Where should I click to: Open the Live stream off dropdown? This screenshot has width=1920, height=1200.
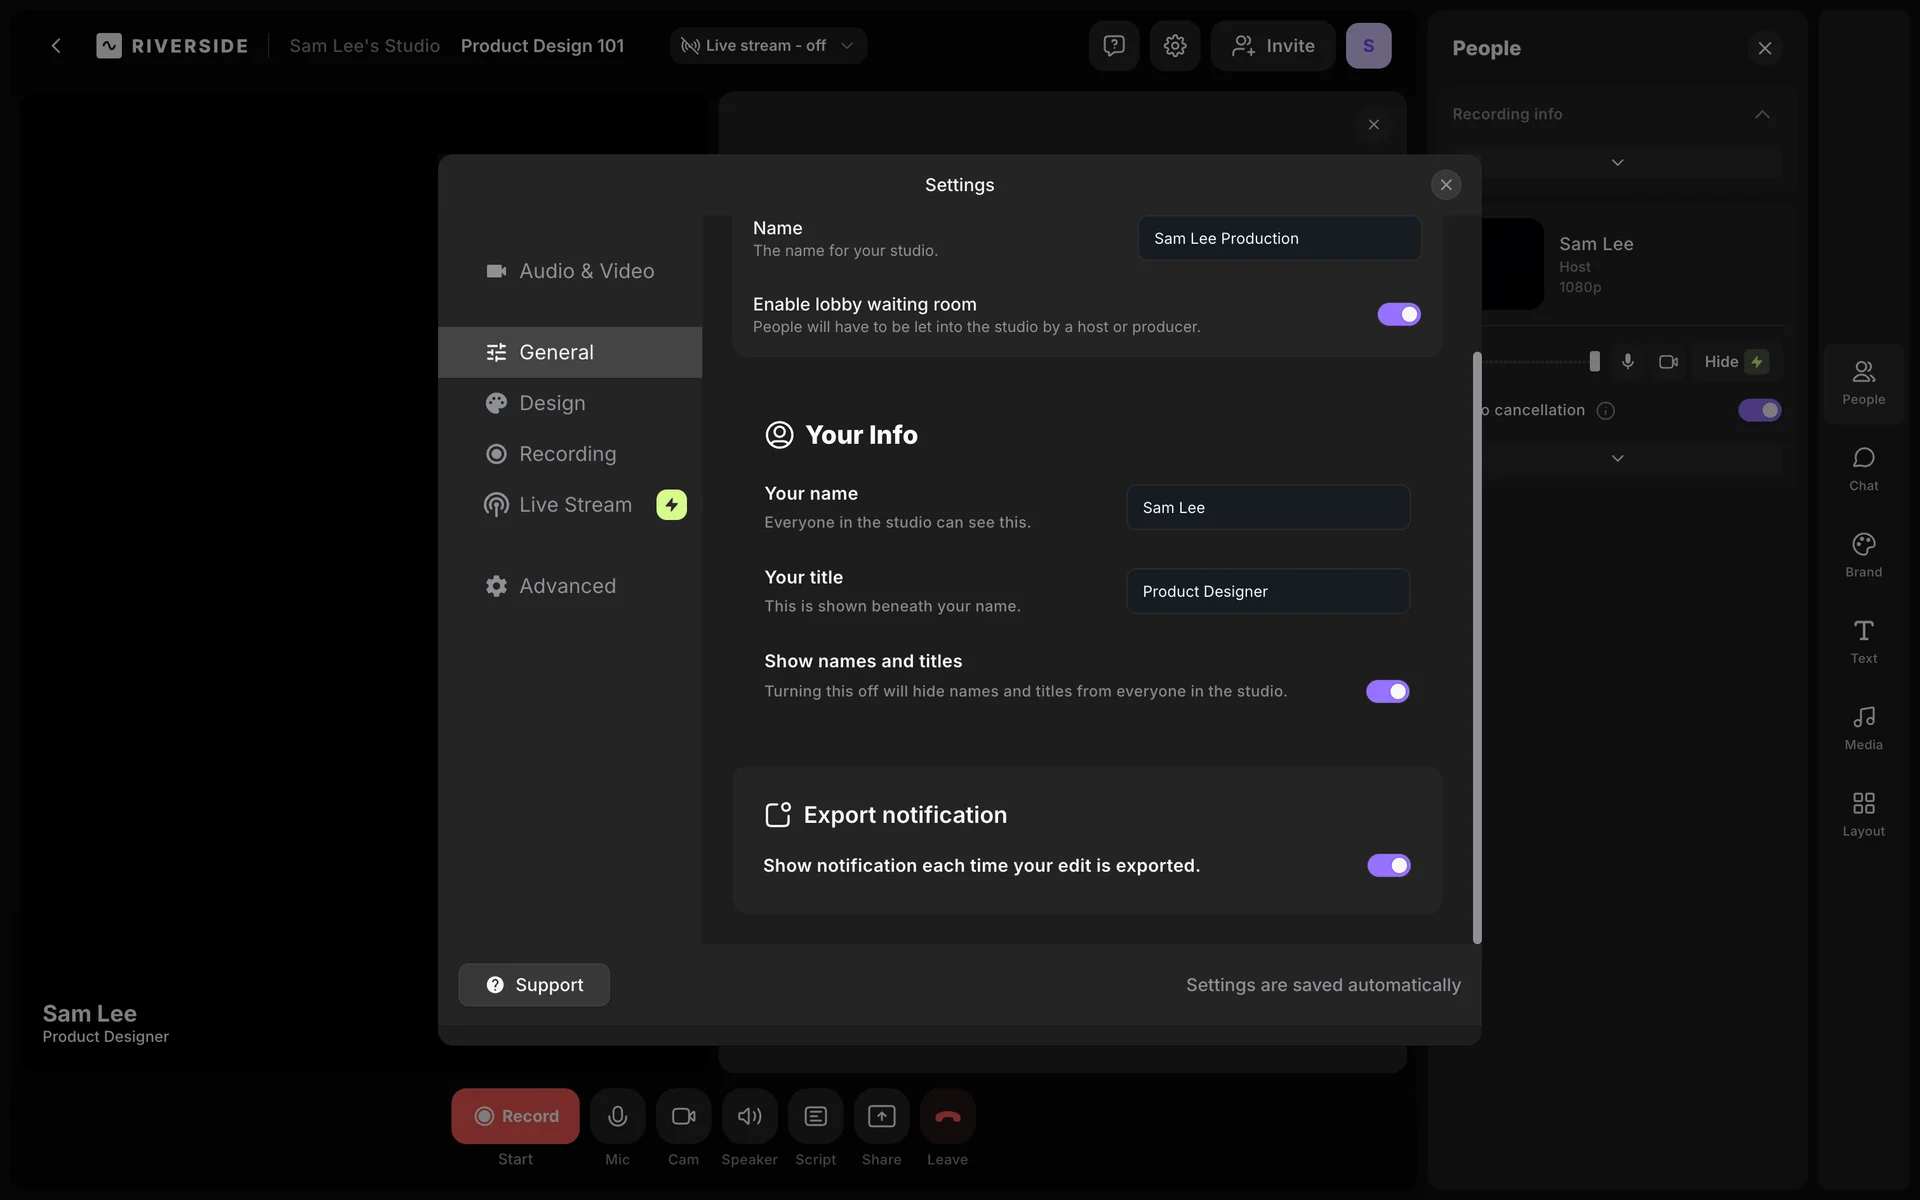click(x=767, y=46)
